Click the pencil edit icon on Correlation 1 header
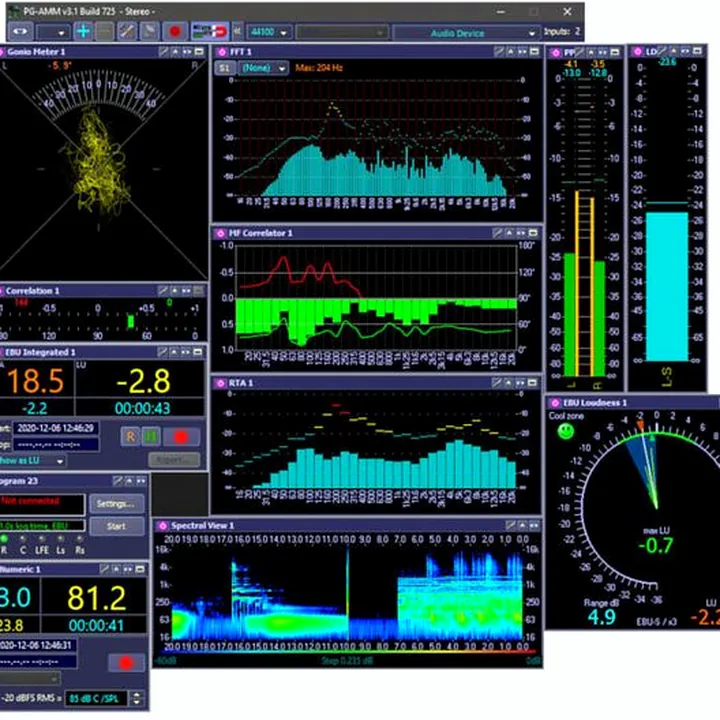 pyautogui.click(x=163, y=291)
